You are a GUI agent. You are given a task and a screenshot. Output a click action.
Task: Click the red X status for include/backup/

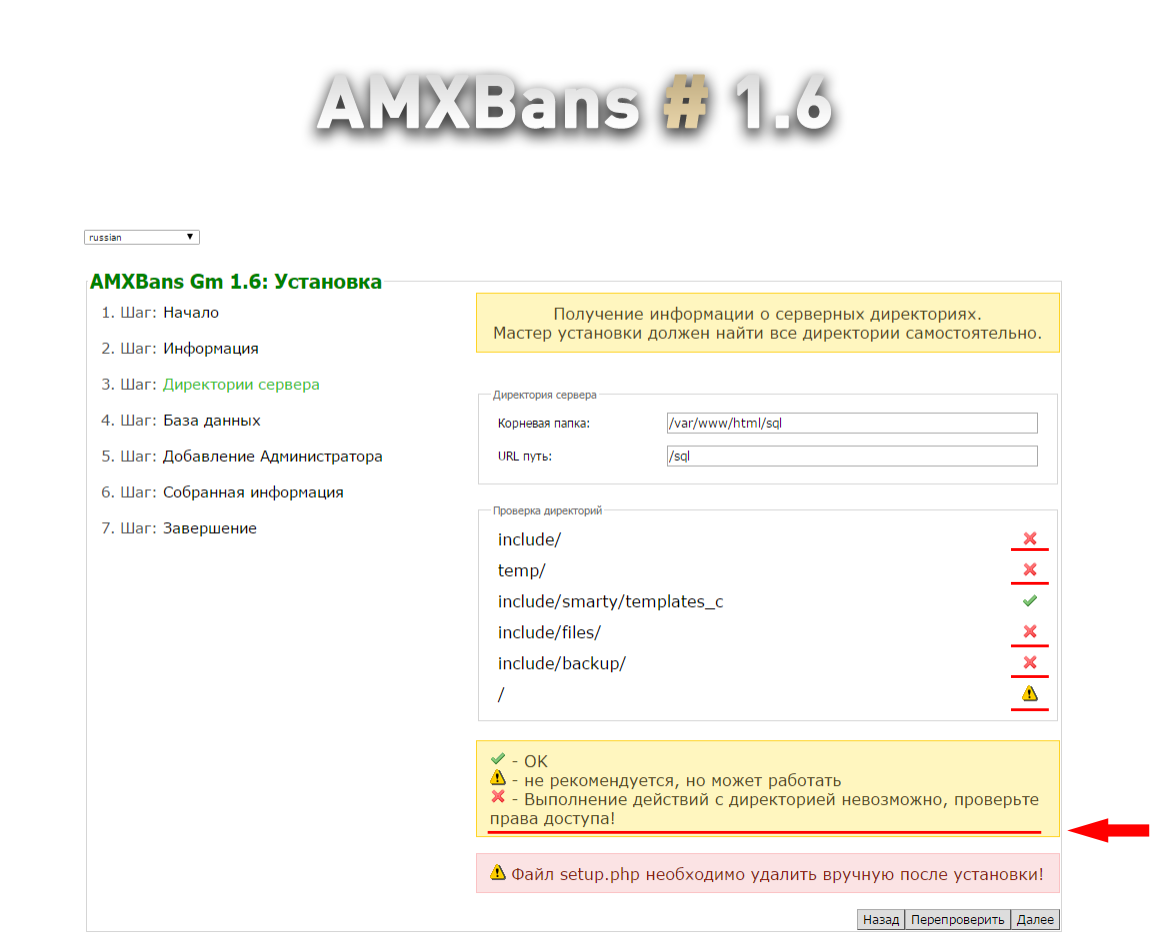pyautogui.click(x=1029, y=663)
